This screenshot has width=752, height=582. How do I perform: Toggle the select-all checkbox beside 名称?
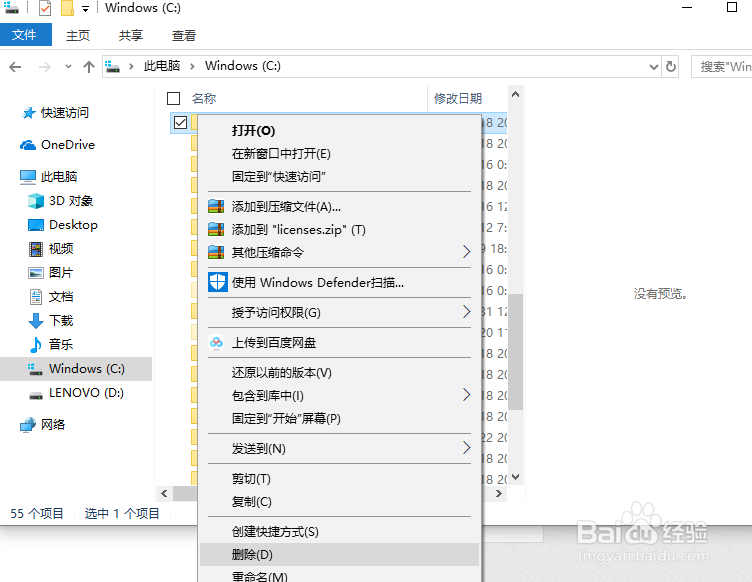tap(173, 98)
